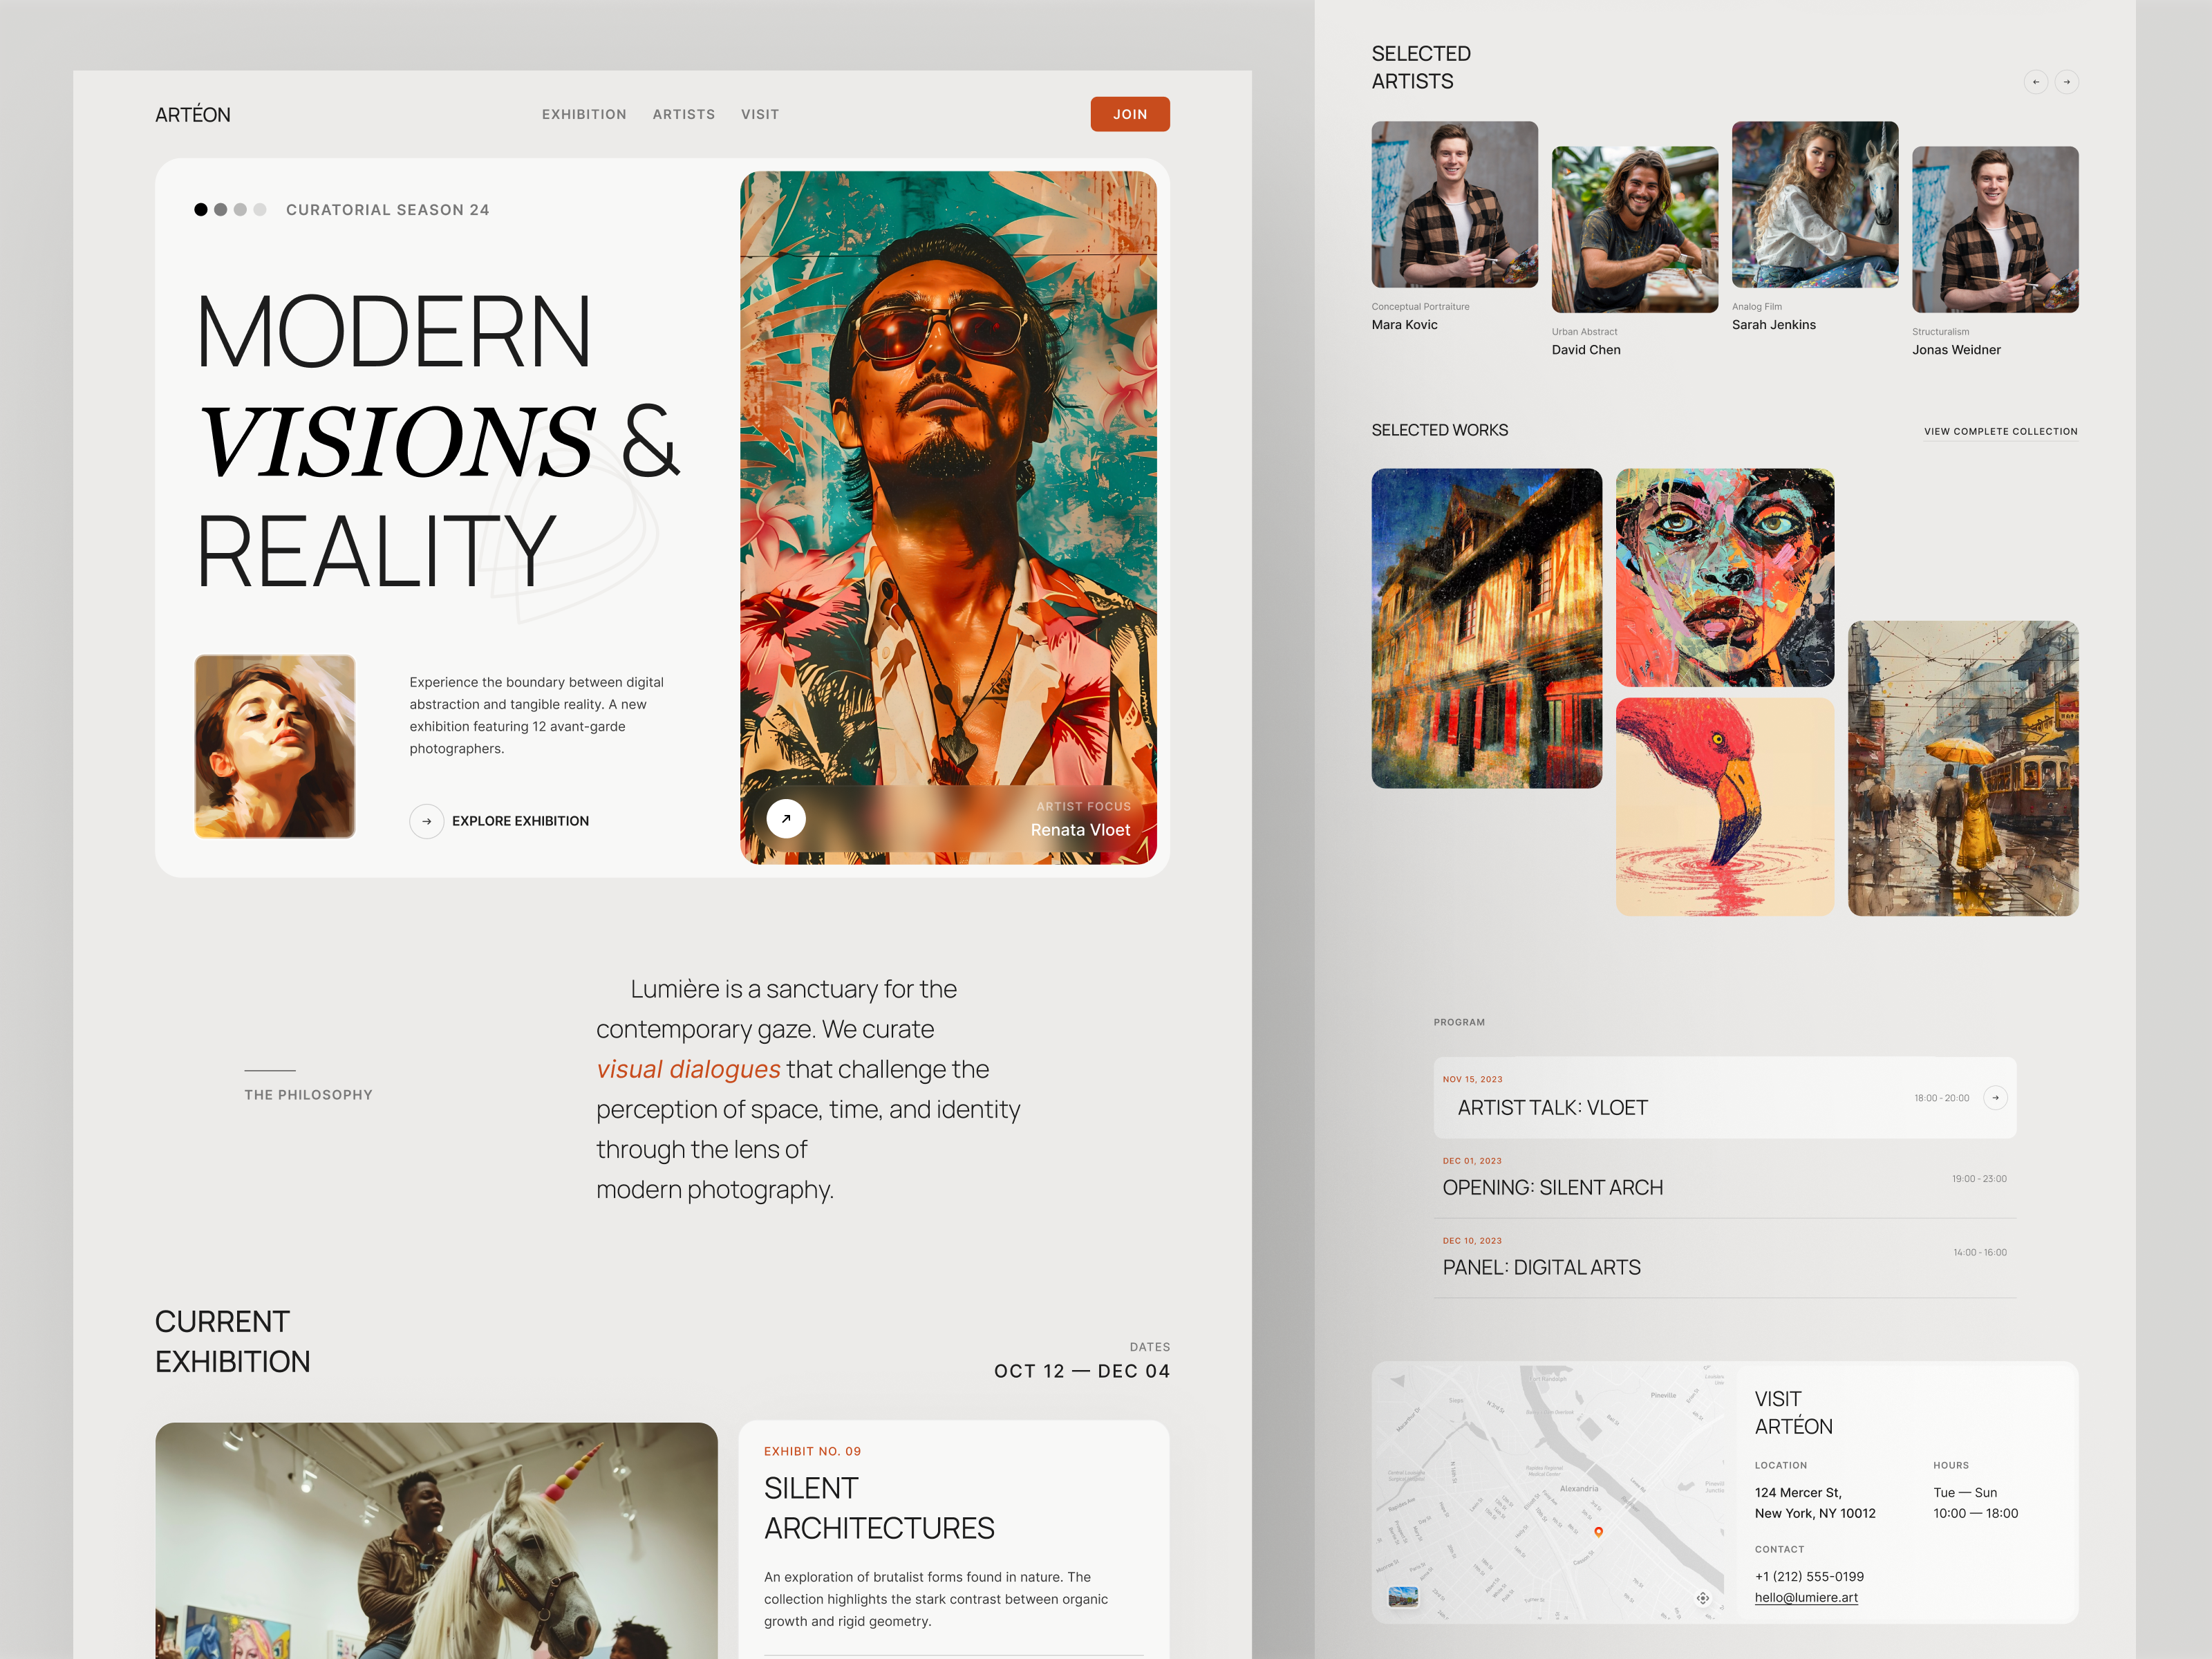Image resolution: width=2212 pixels, height=1659 pixels.
Task: Click the locate-me crosshair icon on map
Action: [1703, 1598]
